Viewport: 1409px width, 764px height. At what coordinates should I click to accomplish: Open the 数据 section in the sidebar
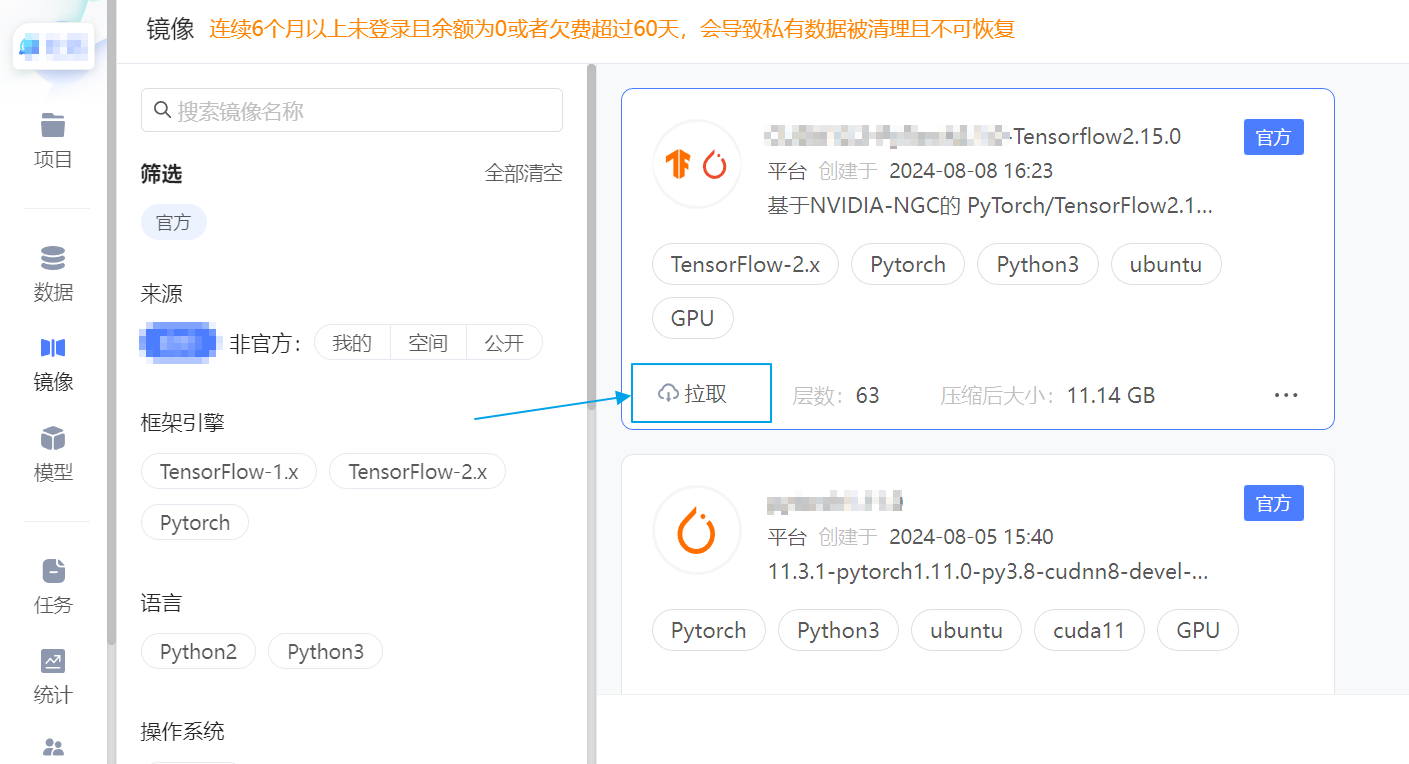click(x=52, y=272)
